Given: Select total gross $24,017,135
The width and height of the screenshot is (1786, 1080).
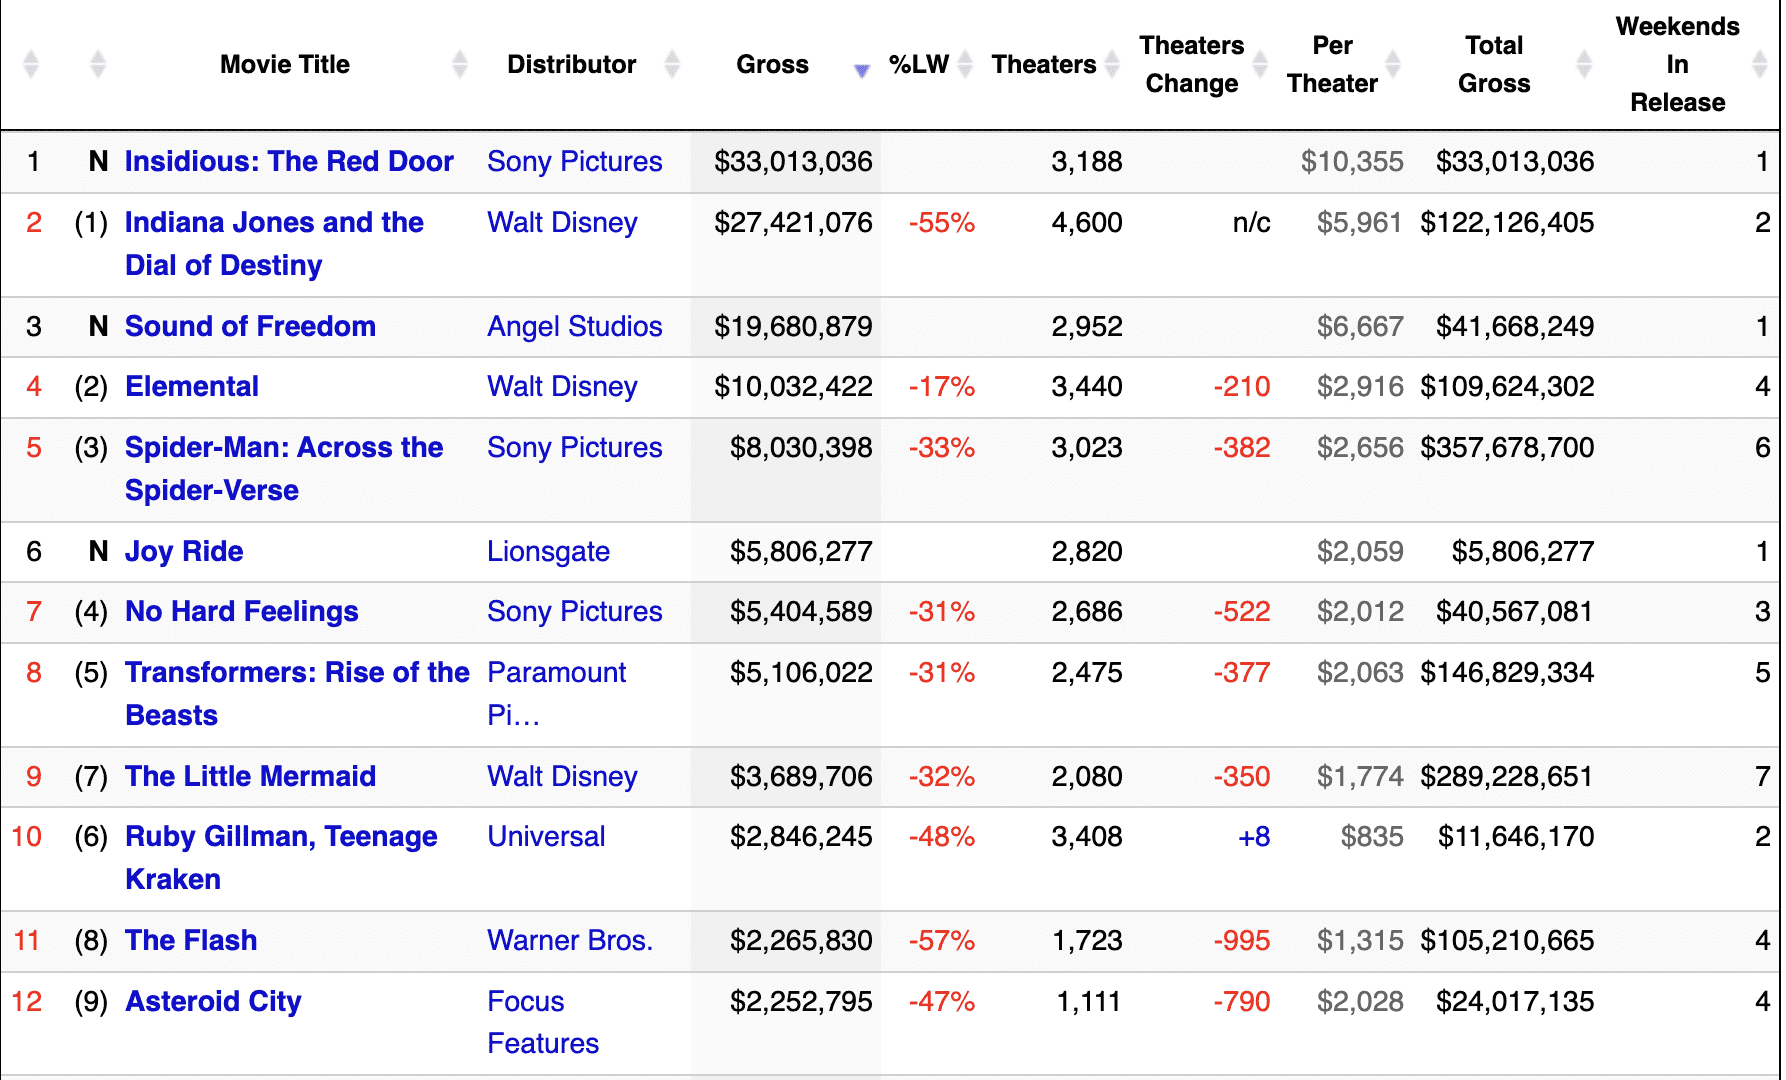Looking at the screenshot, I should click(1515, 1002).
